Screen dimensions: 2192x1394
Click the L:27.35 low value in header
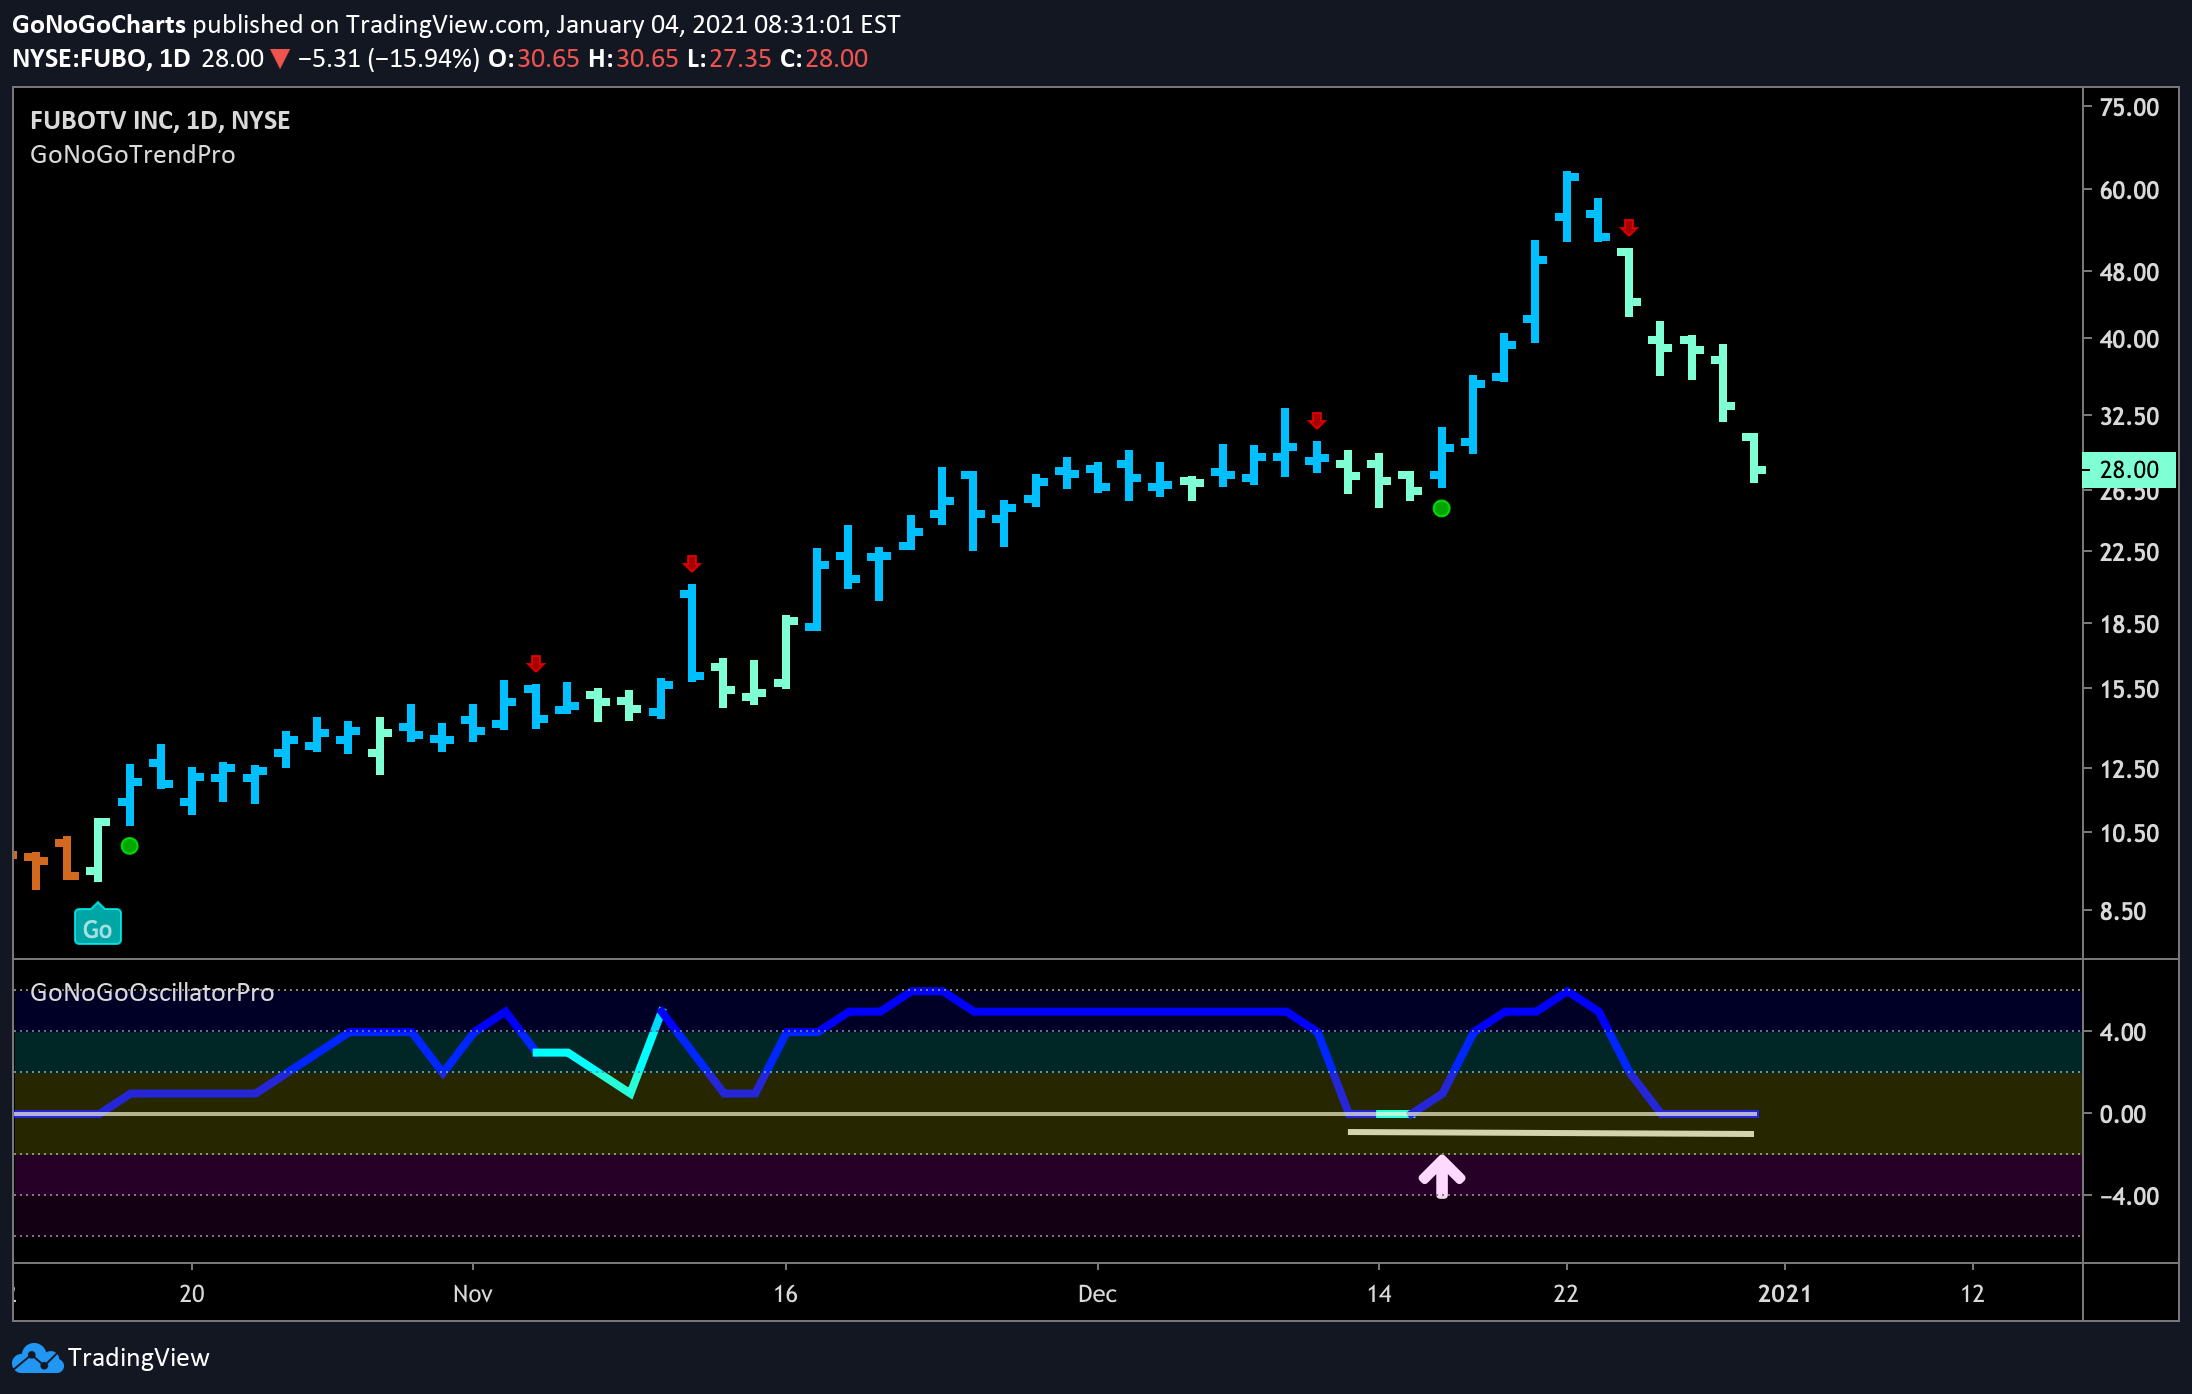tap(729, 59)
